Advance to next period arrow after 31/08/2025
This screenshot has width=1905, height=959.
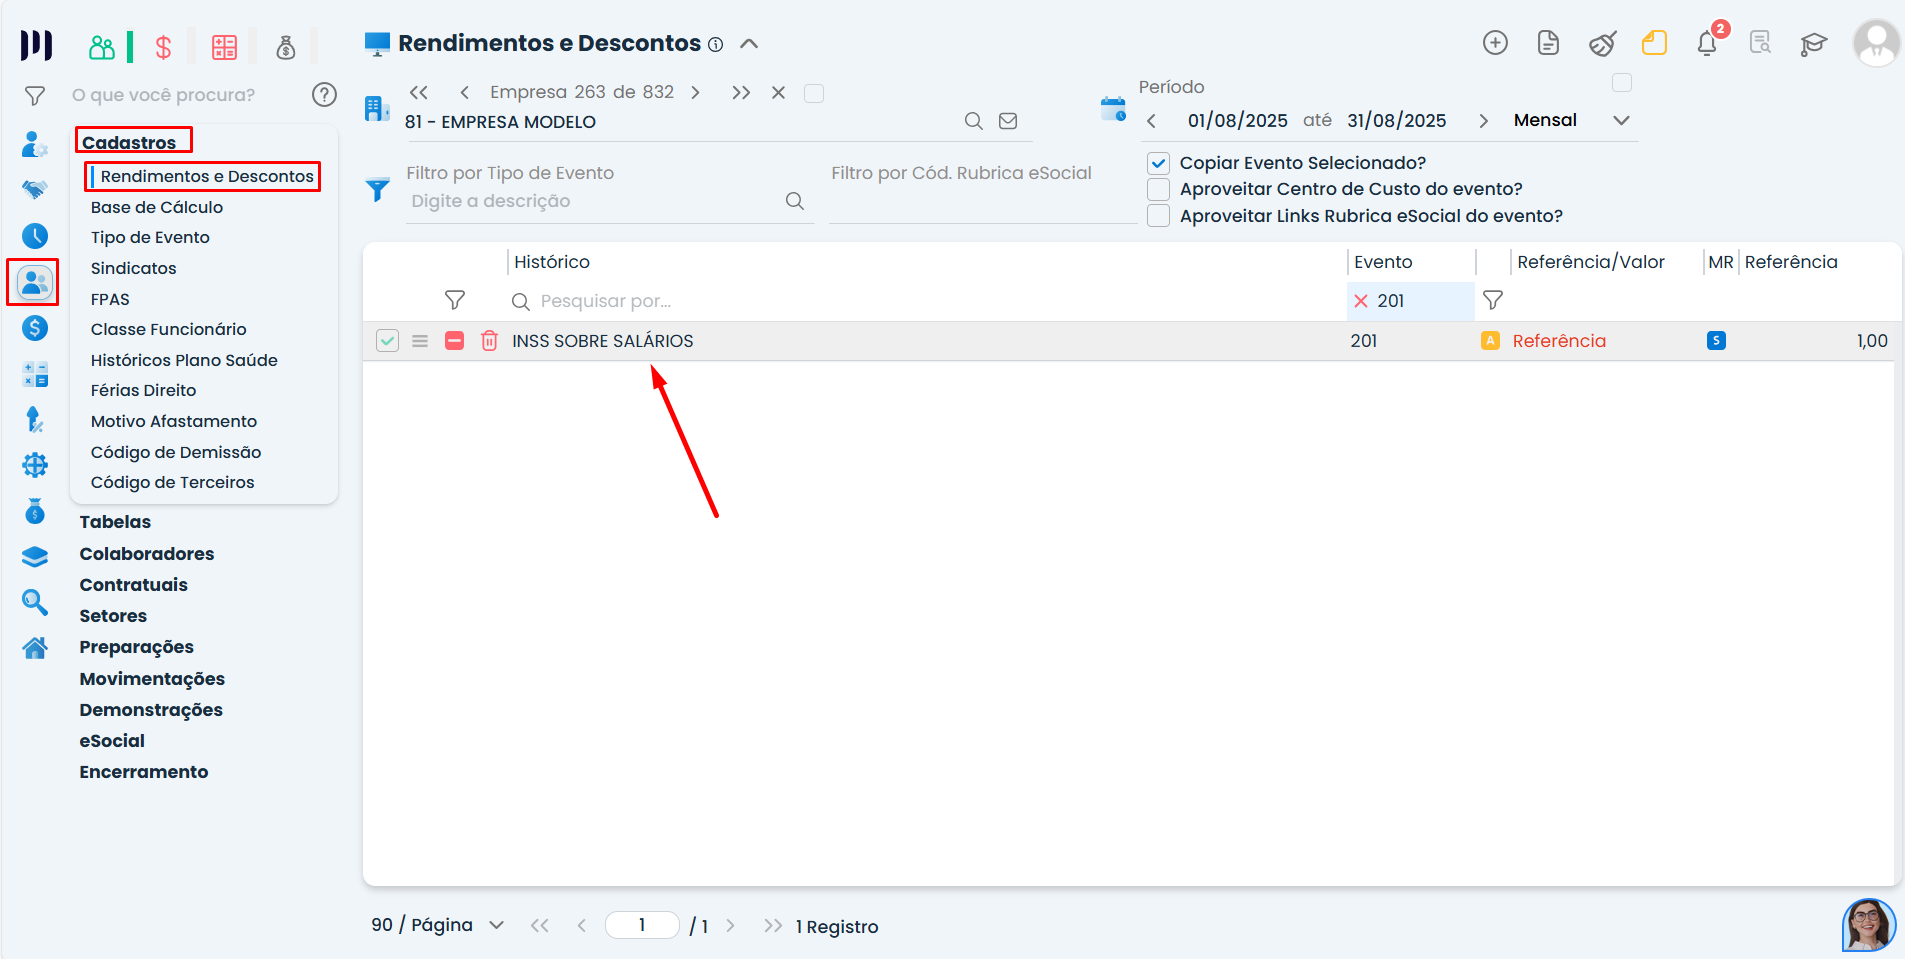[x=1484, y=121]
